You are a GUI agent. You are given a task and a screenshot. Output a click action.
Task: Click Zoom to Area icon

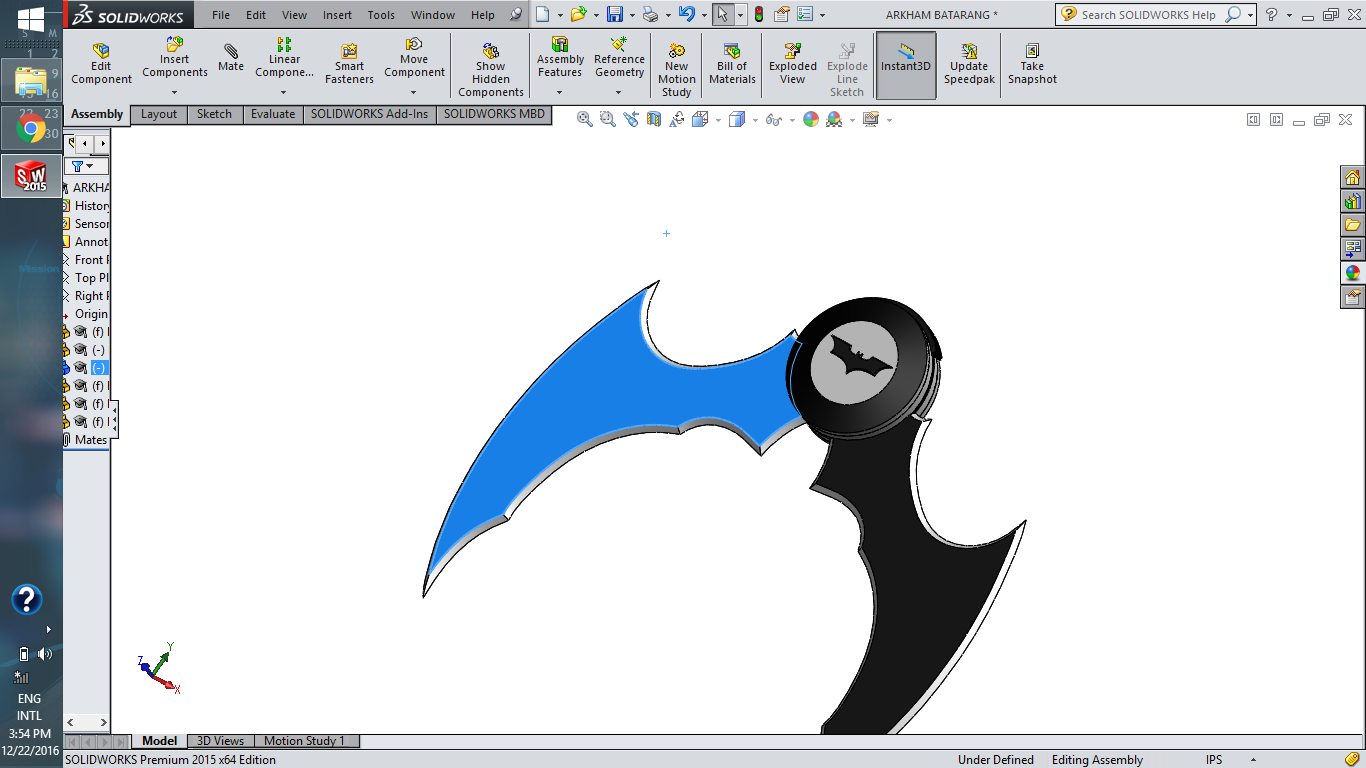tap(607, 119)
